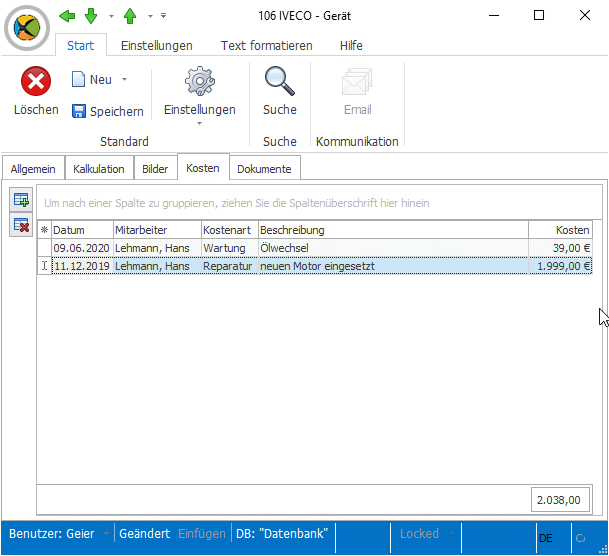Click the status bar corner grip
This screenshot has width=609, height=556.
(x=603, y=549)
